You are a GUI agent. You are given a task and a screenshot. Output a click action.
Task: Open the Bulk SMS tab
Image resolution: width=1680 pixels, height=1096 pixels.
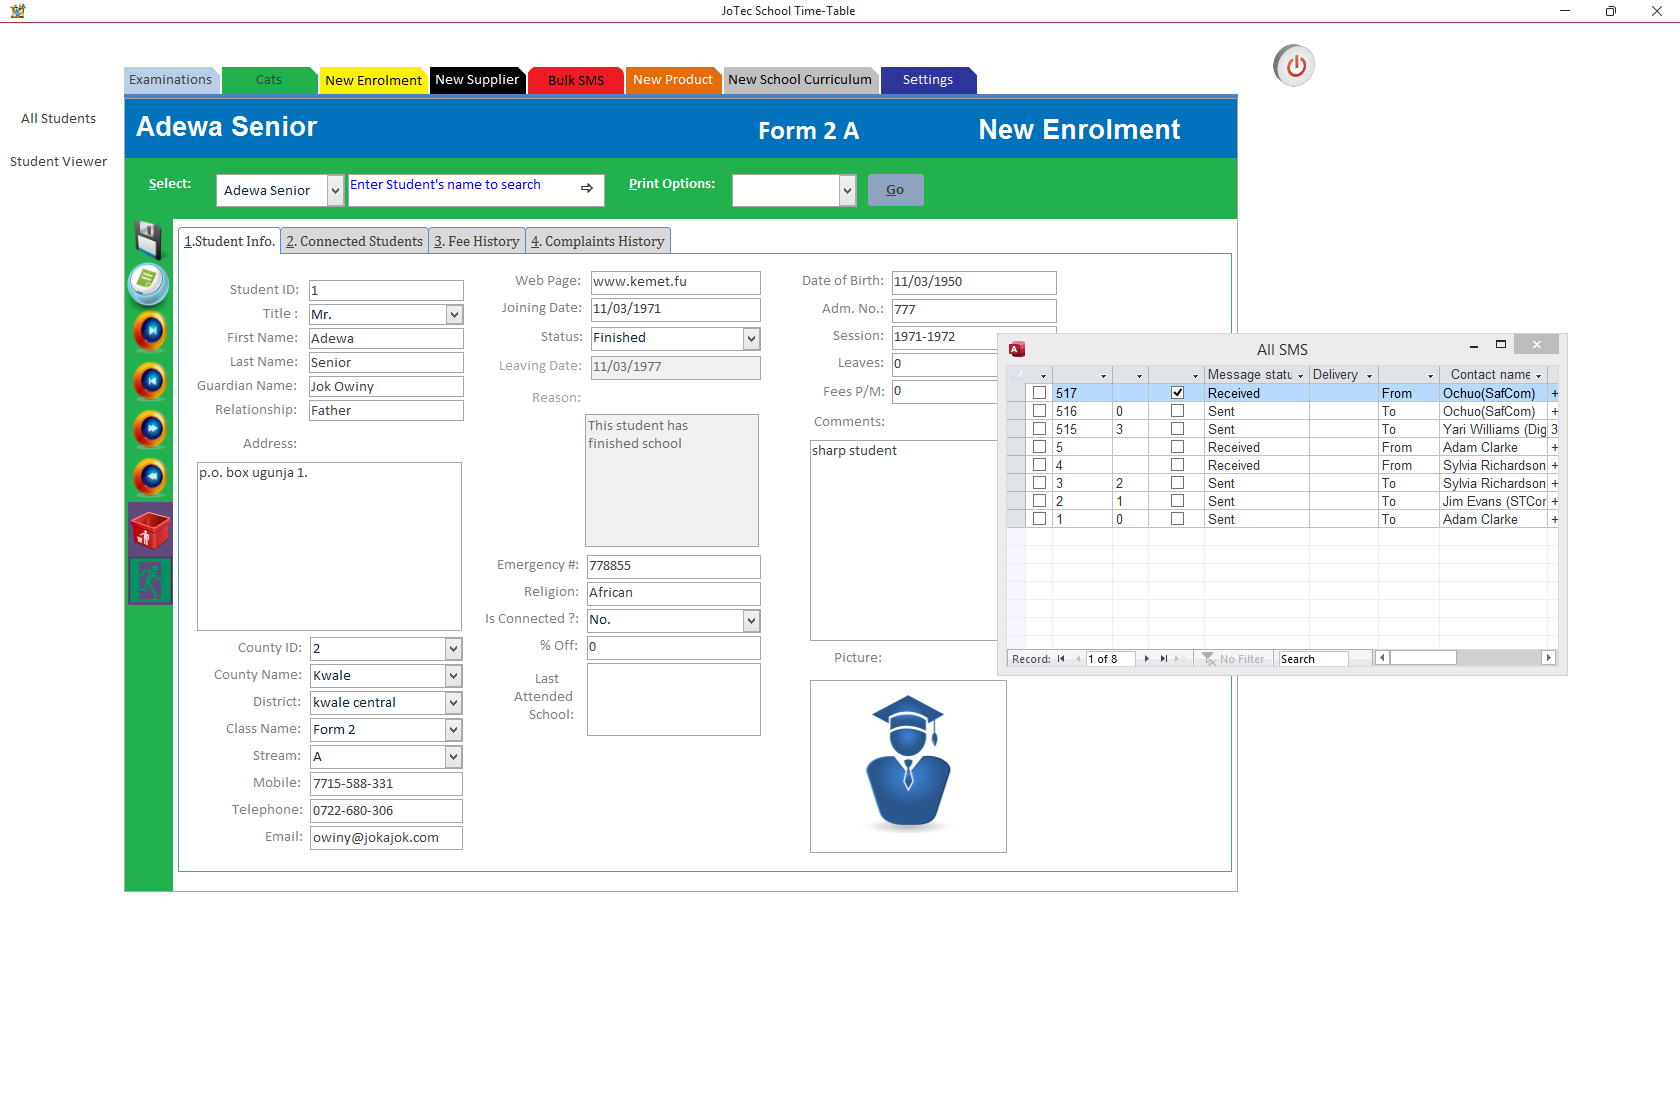pos(576,80)
